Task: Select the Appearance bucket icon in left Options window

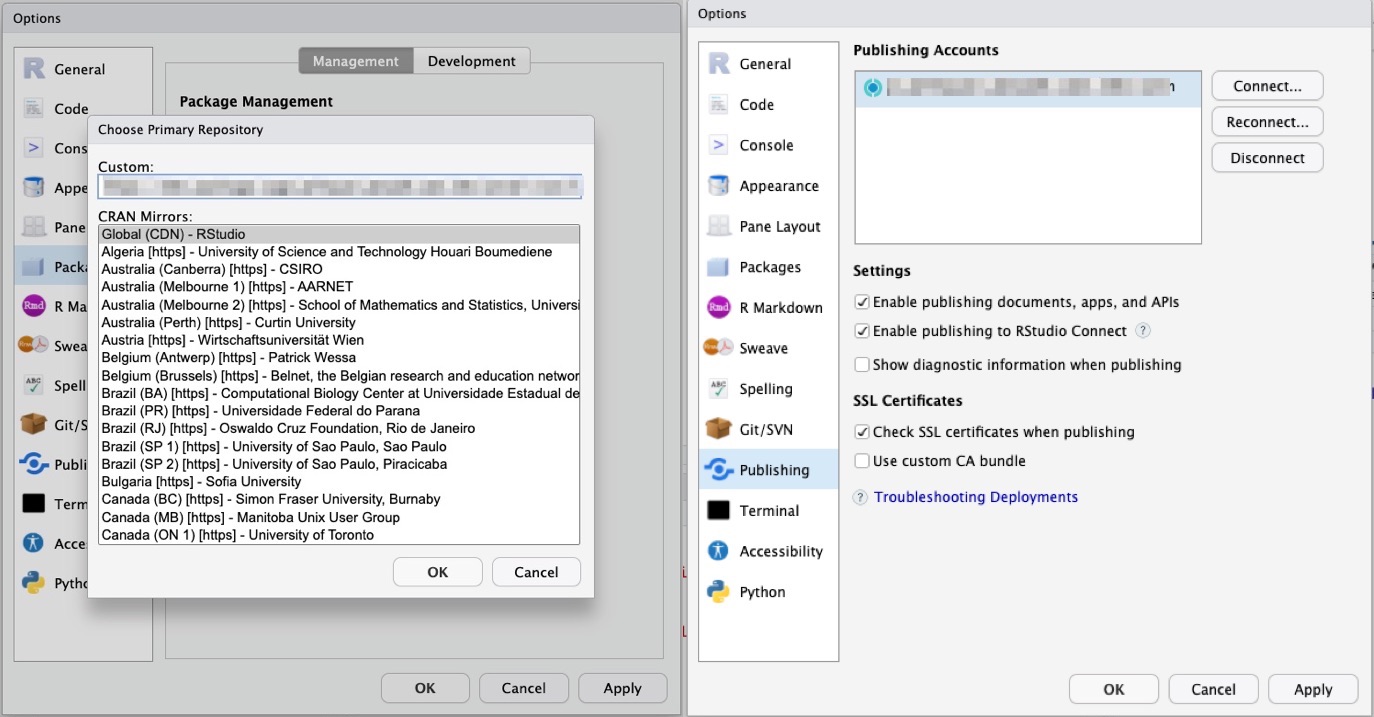Action: [34, 188]
